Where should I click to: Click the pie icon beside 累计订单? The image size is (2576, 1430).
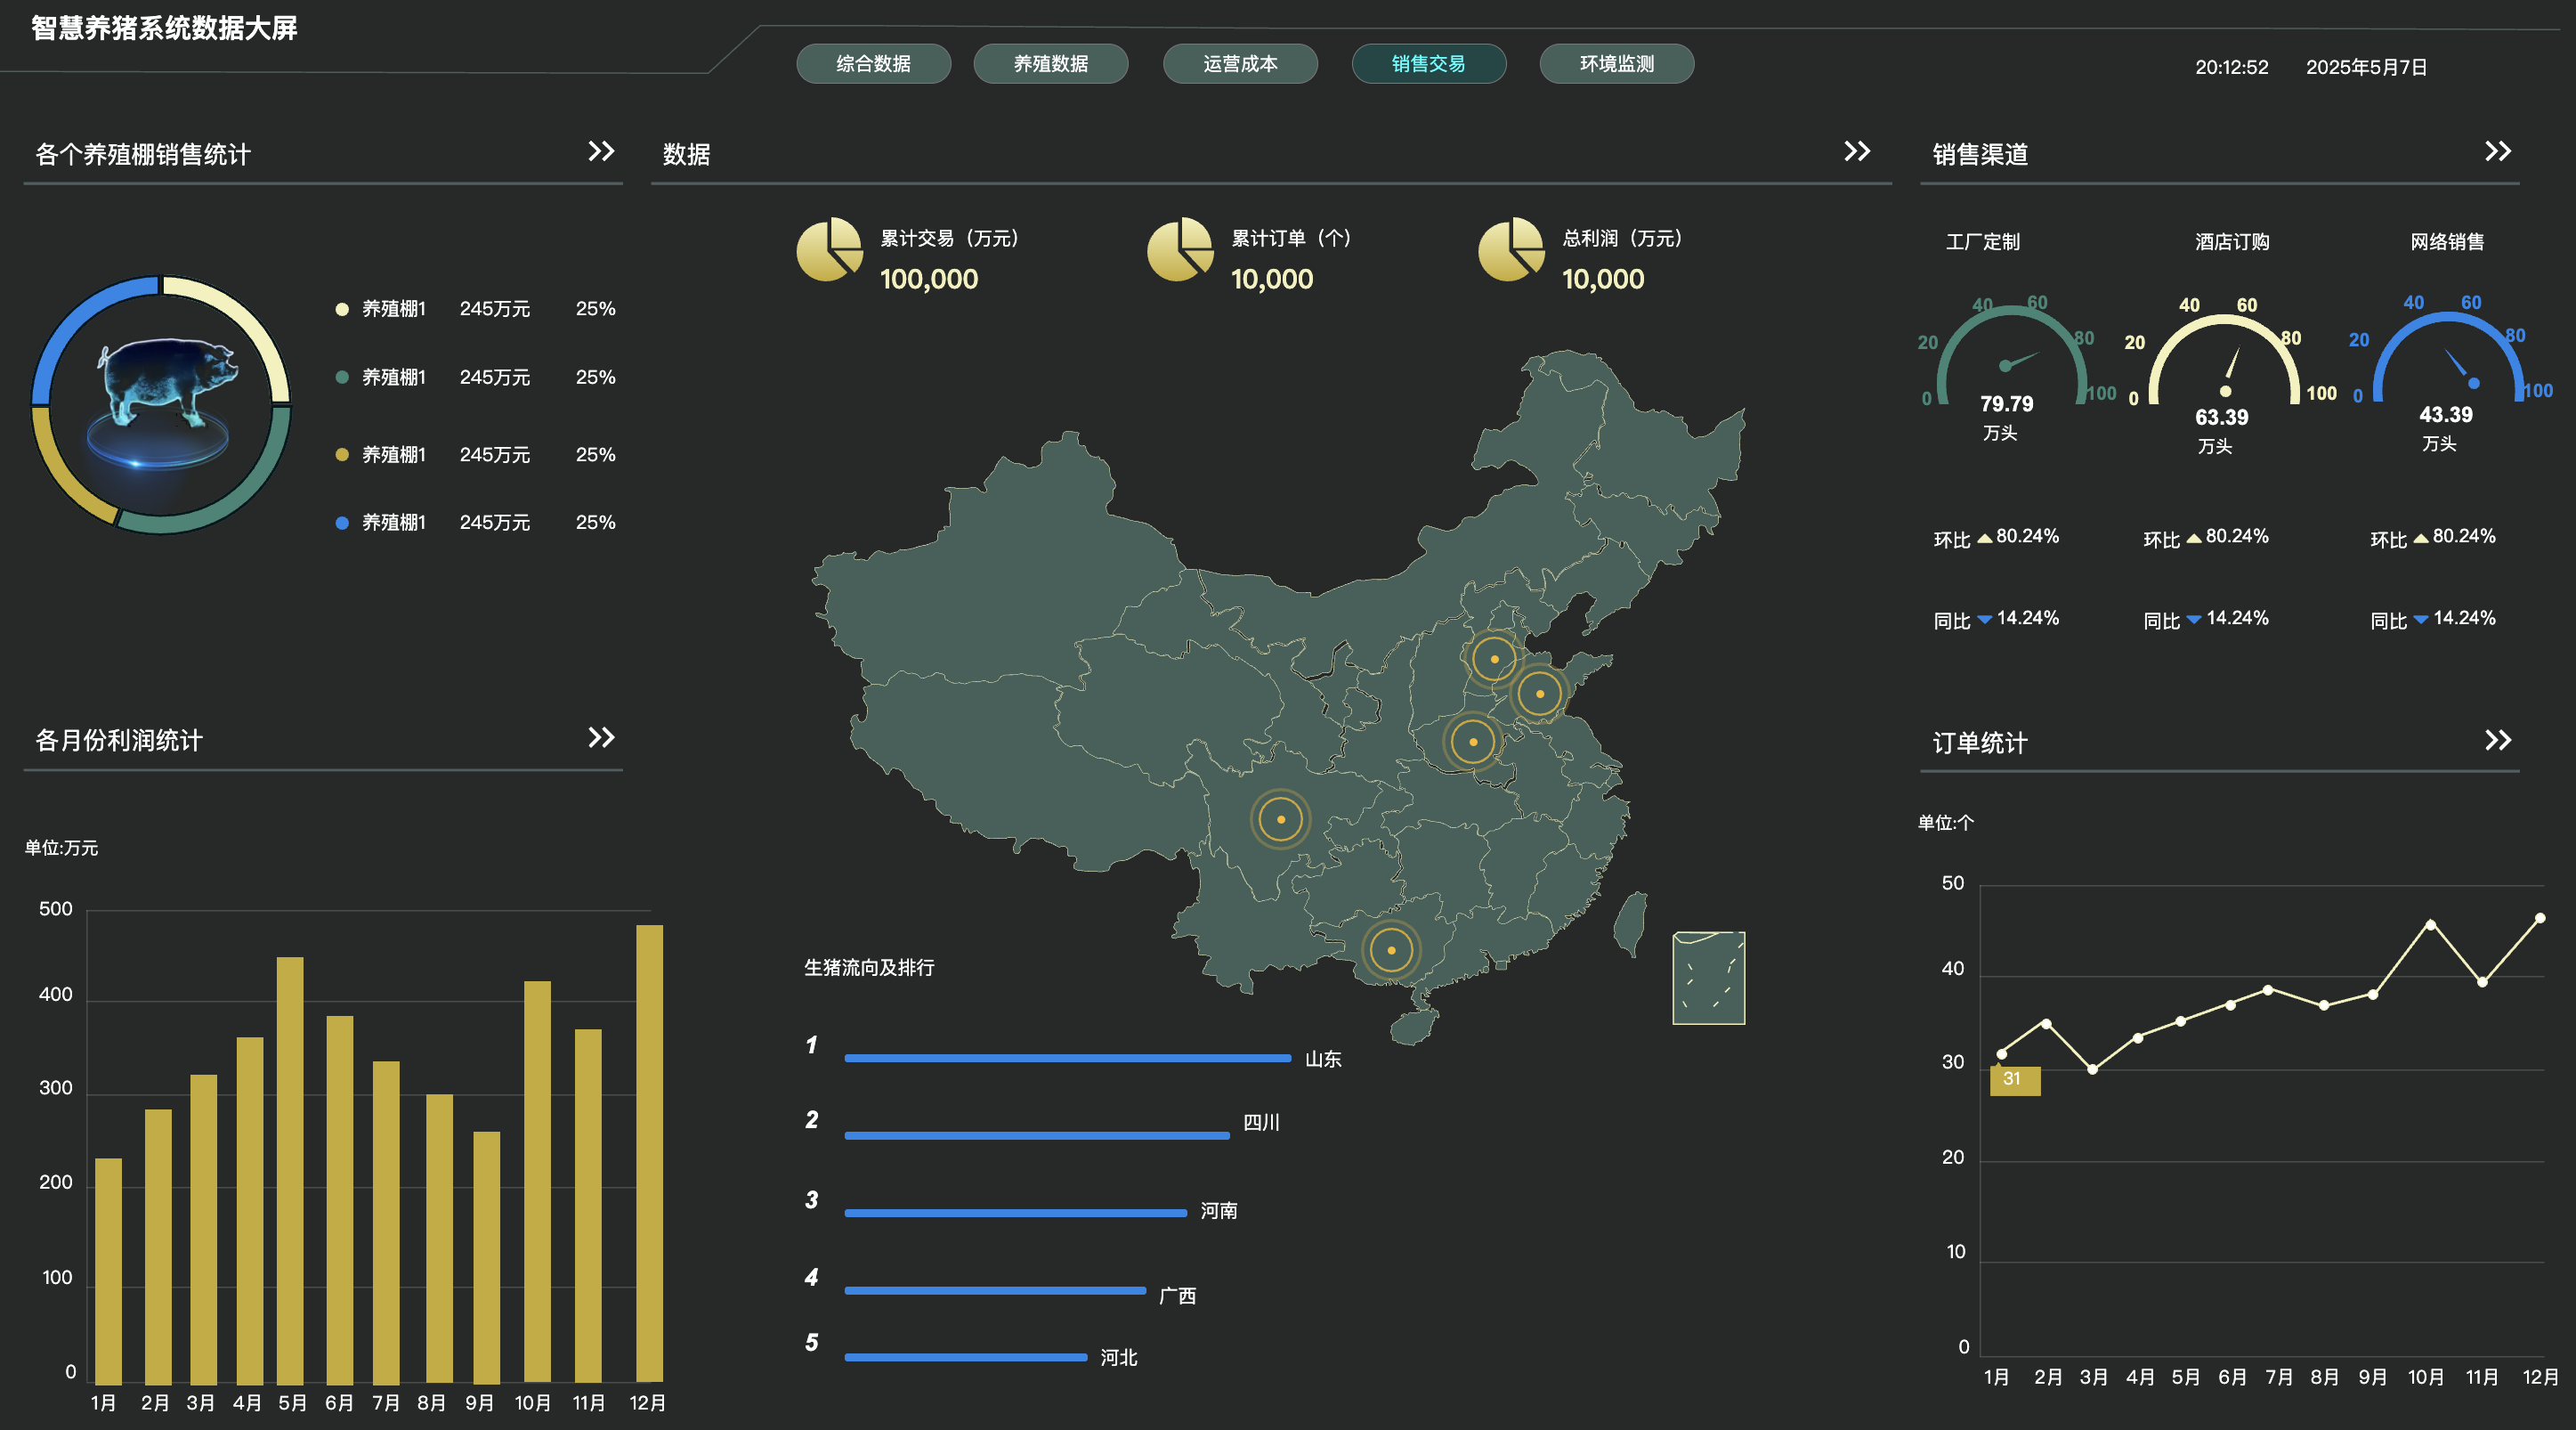(x=1180, y=250)
